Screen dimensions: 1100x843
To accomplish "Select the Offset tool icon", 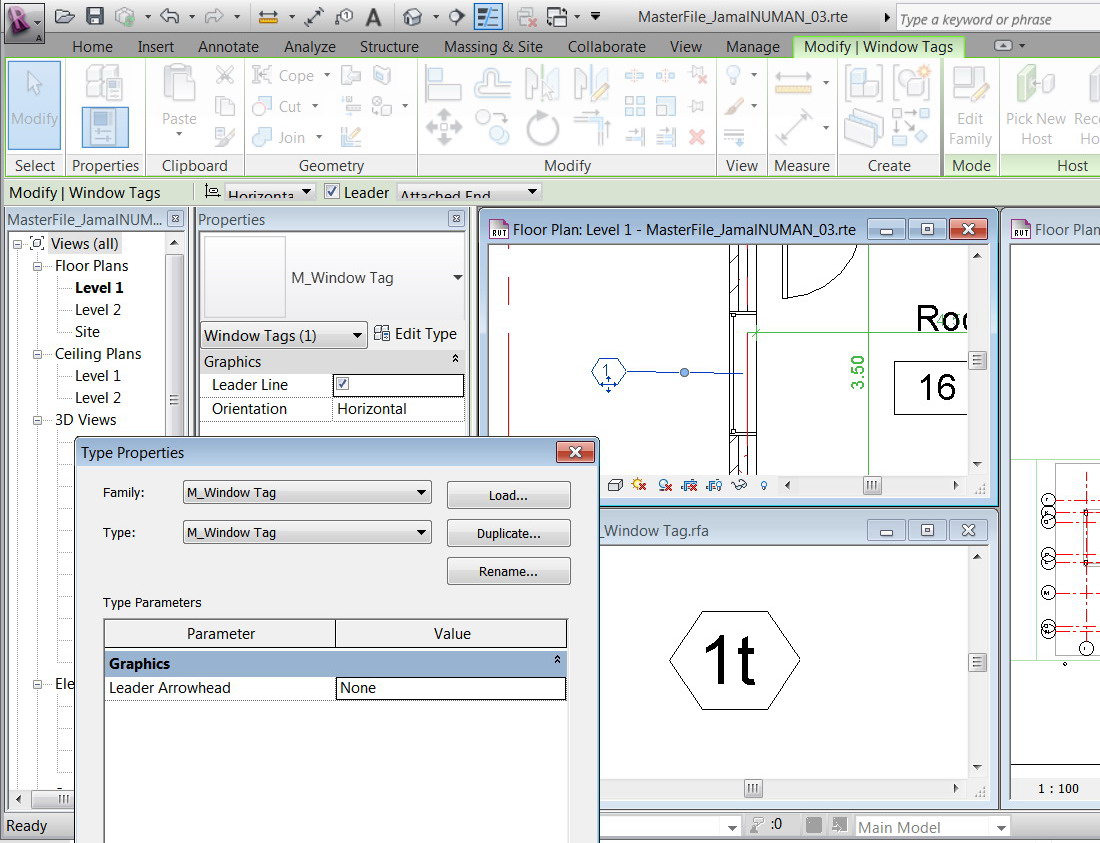I will (x=492, y=84).
